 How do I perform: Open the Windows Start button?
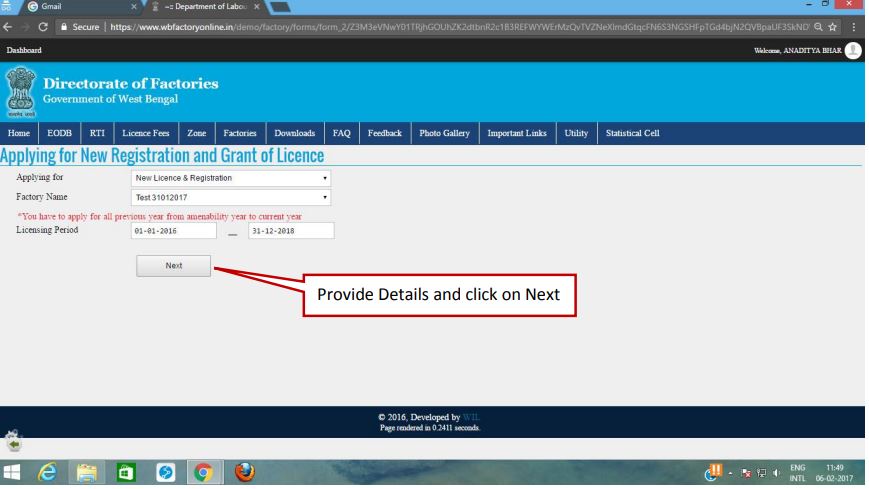12,473
